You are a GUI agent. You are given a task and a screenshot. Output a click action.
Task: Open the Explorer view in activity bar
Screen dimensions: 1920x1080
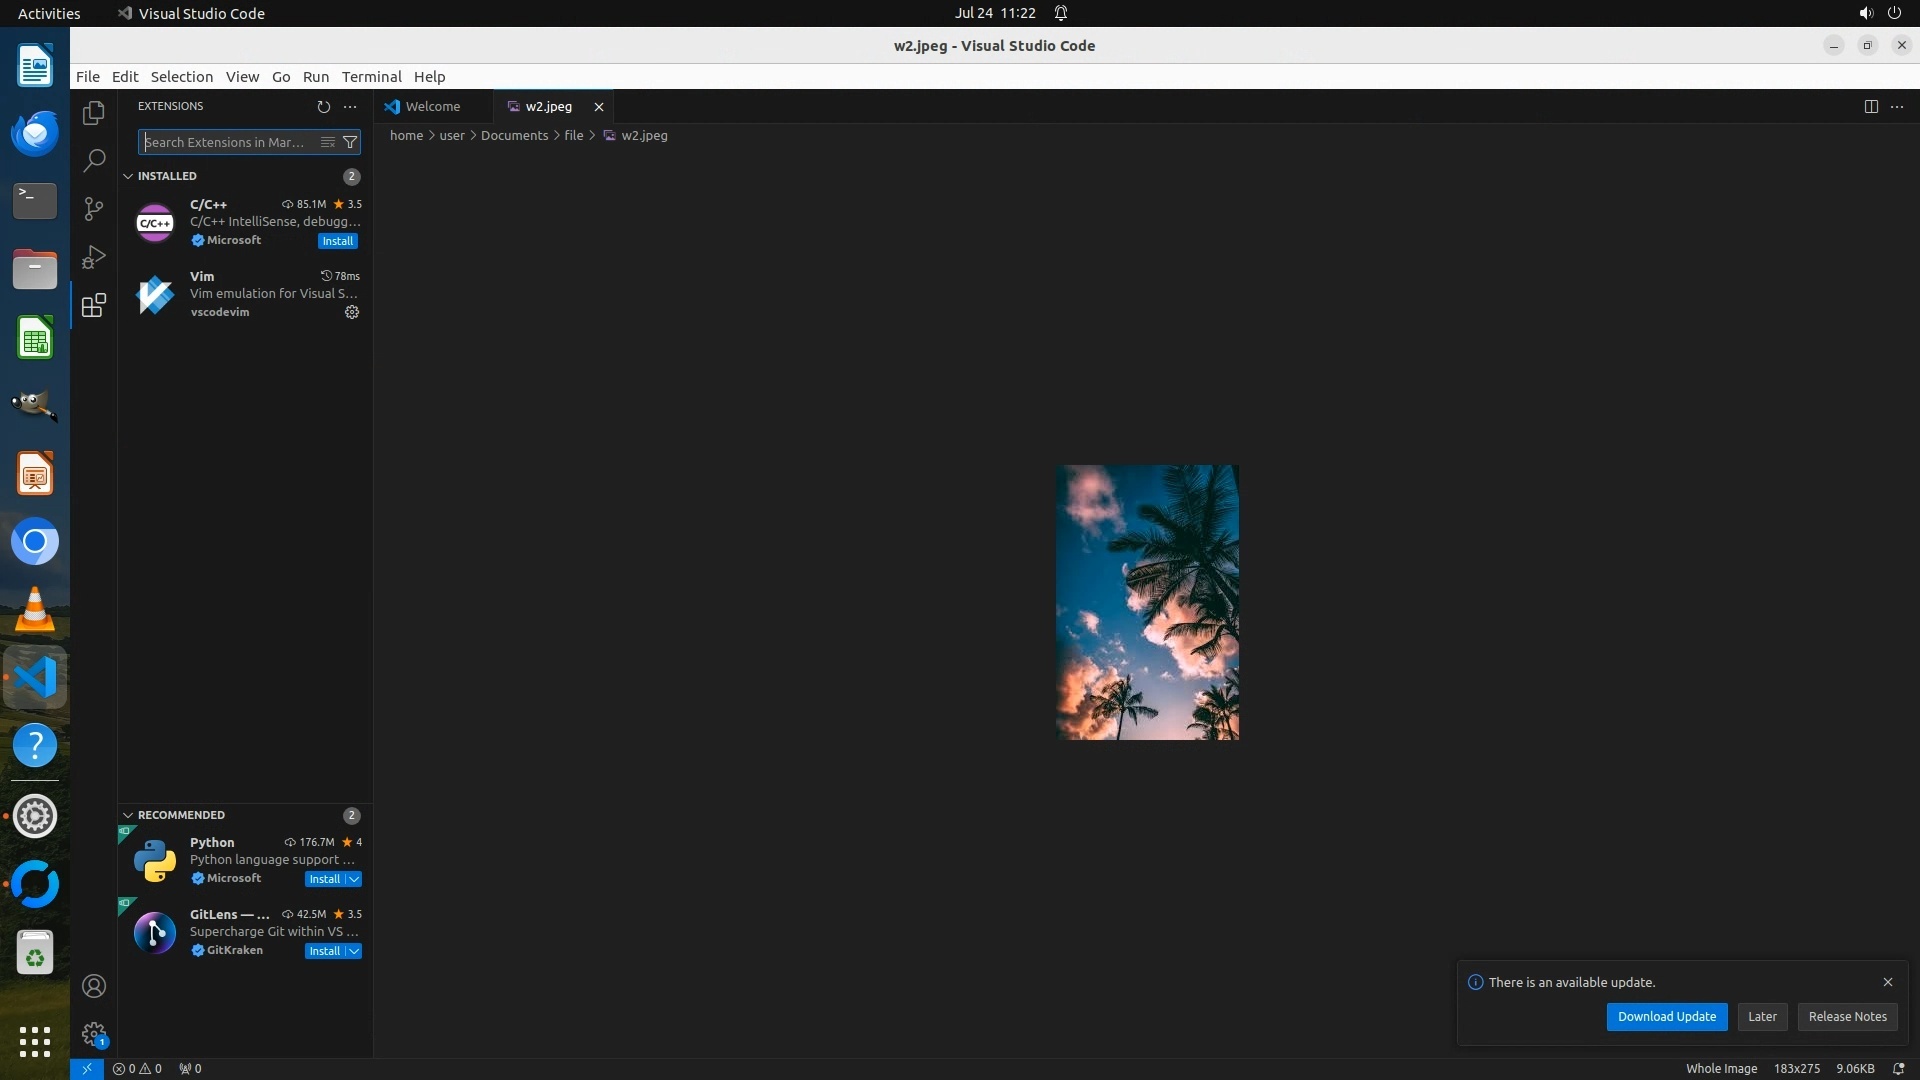pos(94,113)
